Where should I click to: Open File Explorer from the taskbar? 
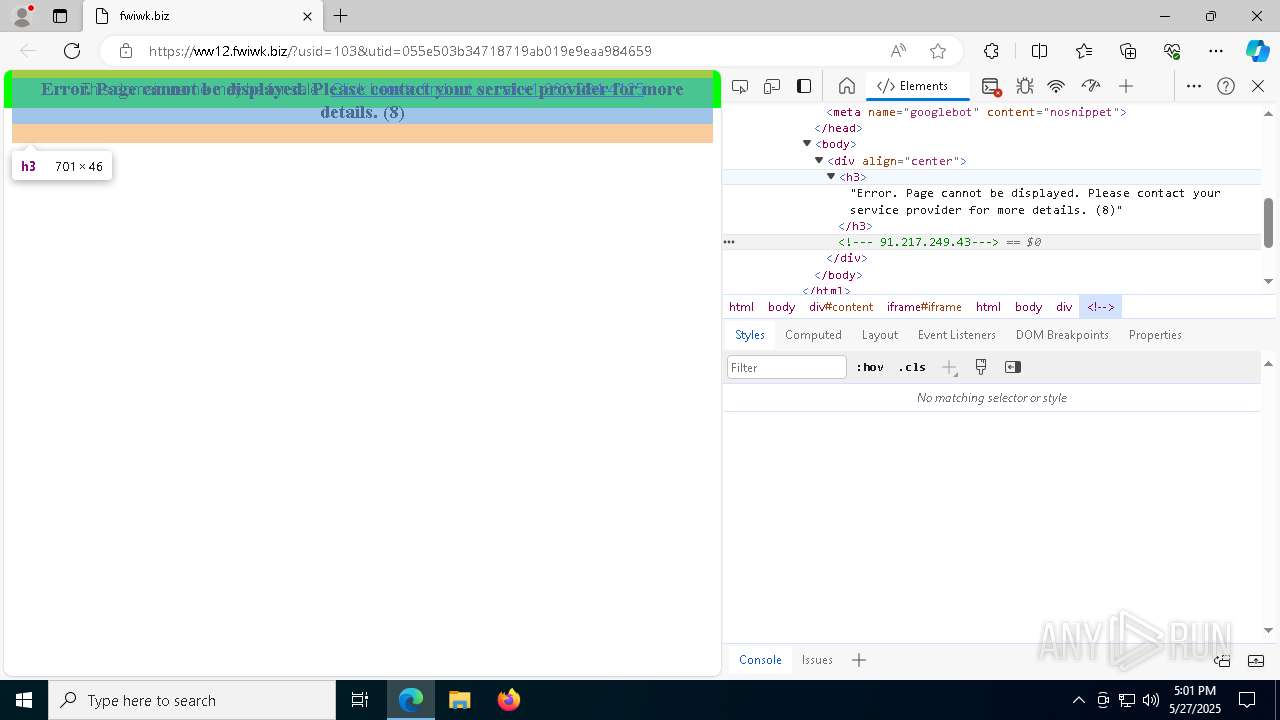pos(460,700)
